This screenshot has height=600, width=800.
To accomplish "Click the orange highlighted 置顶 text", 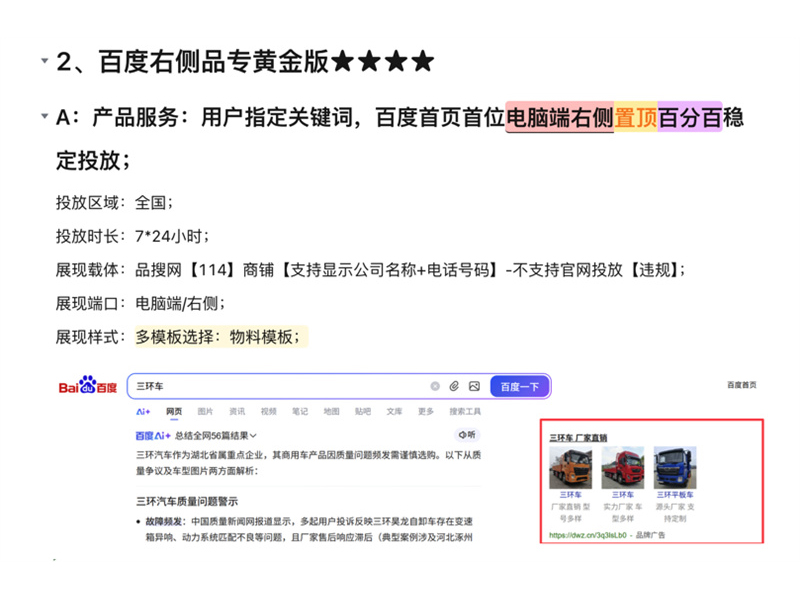I will [x=635, y=117].
